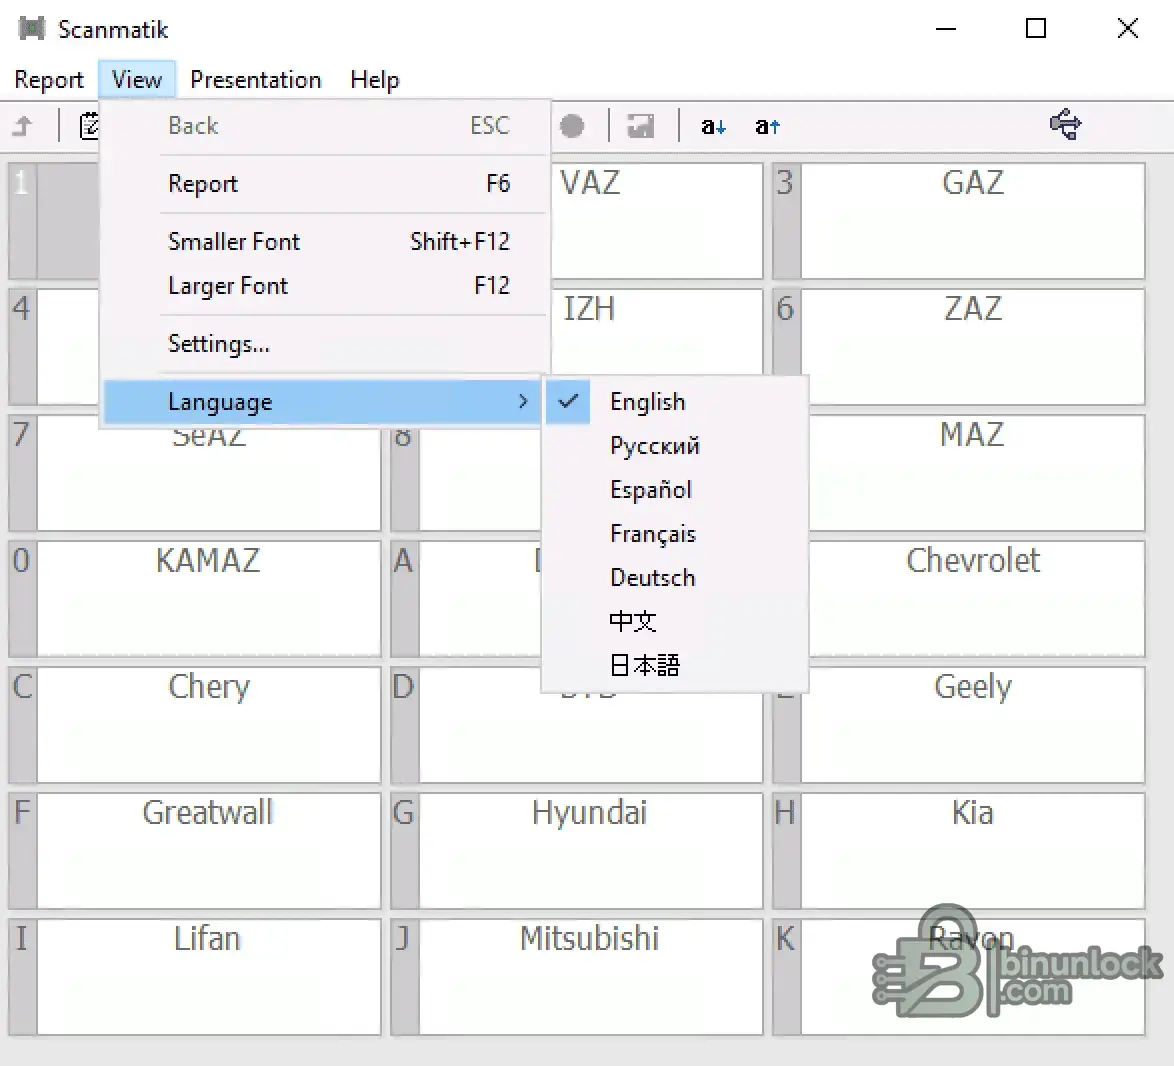The height and width of the screenshot is (1066, 1174).
Task: Click the up-arrow back icon in toolbar
Action: pyautogui.click(x=23, y=126)
